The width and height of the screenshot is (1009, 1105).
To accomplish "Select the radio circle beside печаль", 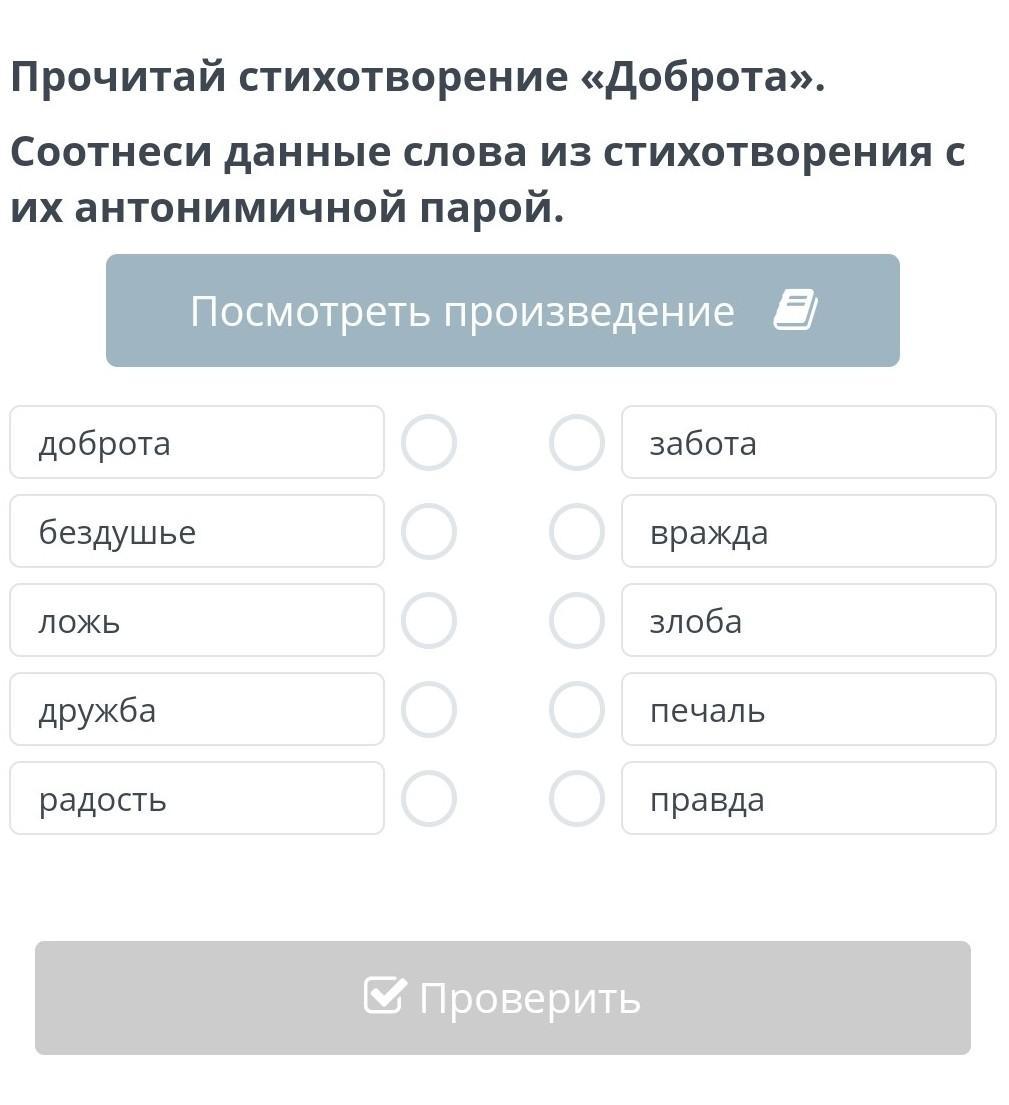I will [x=576, y=710].
